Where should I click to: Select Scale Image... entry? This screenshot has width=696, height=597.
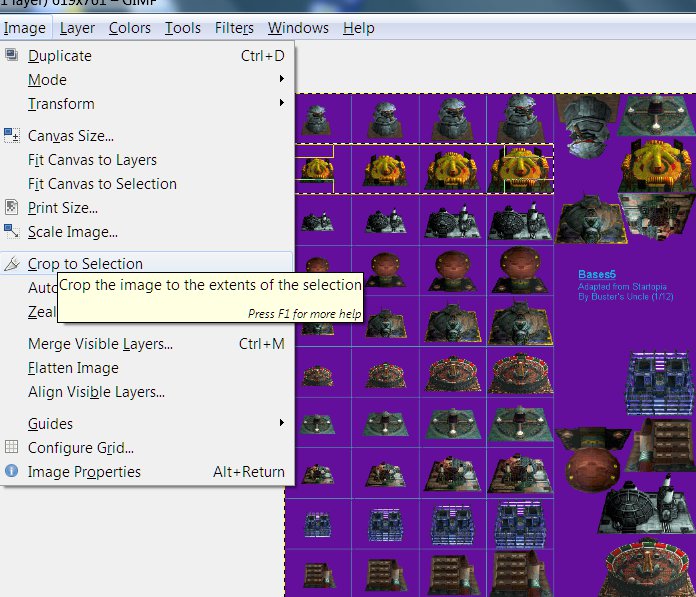[x=146, y=231]
